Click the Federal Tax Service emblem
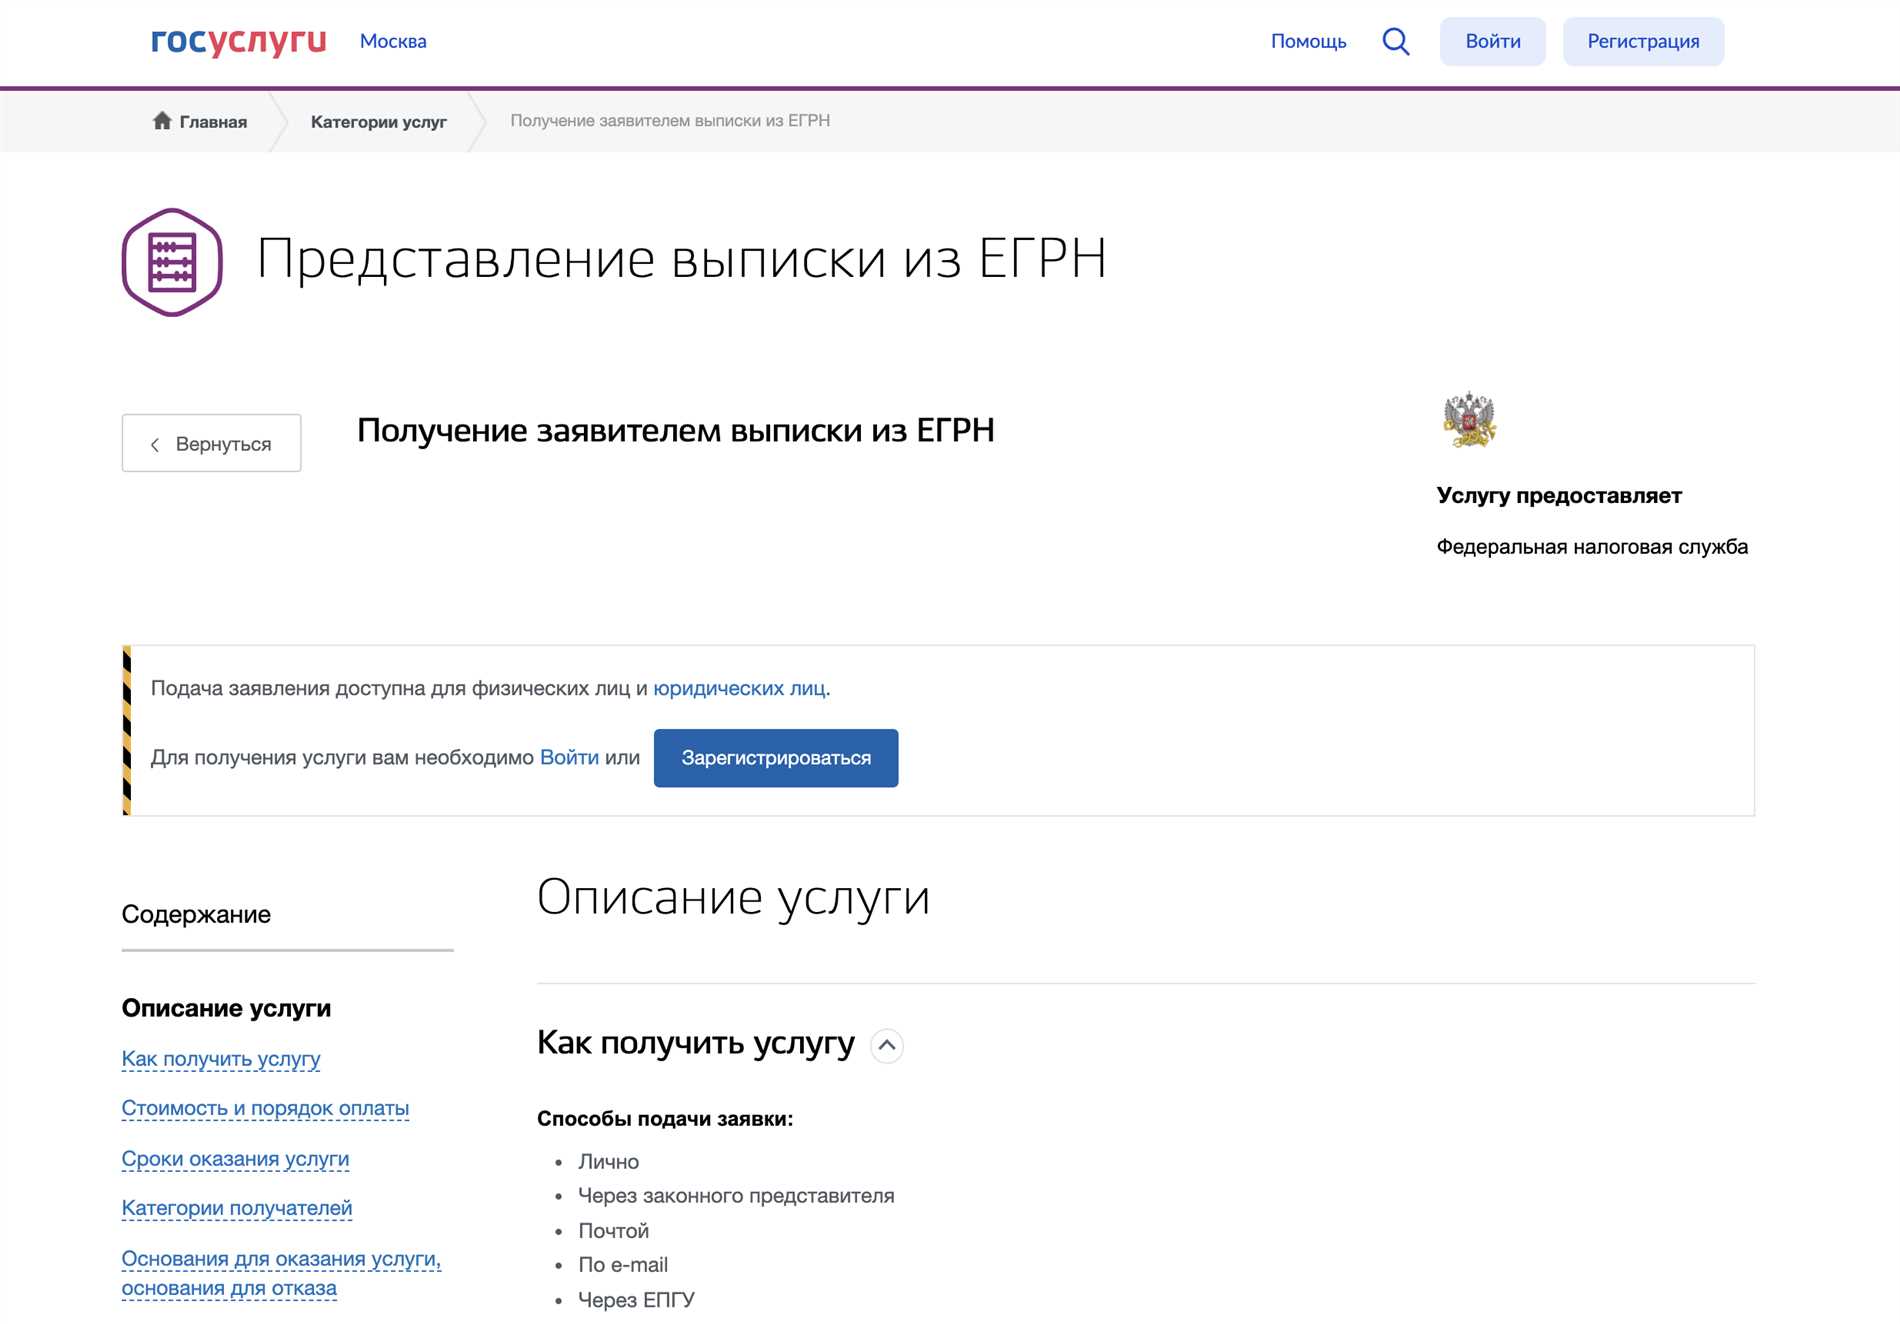 point(1469,420)
